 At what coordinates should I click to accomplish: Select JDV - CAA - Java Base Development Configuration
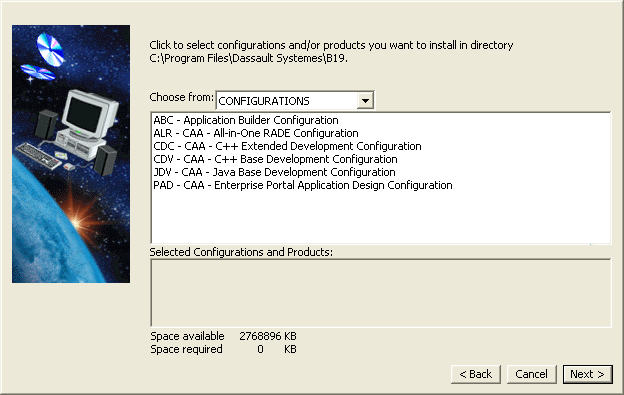(274, 172)
